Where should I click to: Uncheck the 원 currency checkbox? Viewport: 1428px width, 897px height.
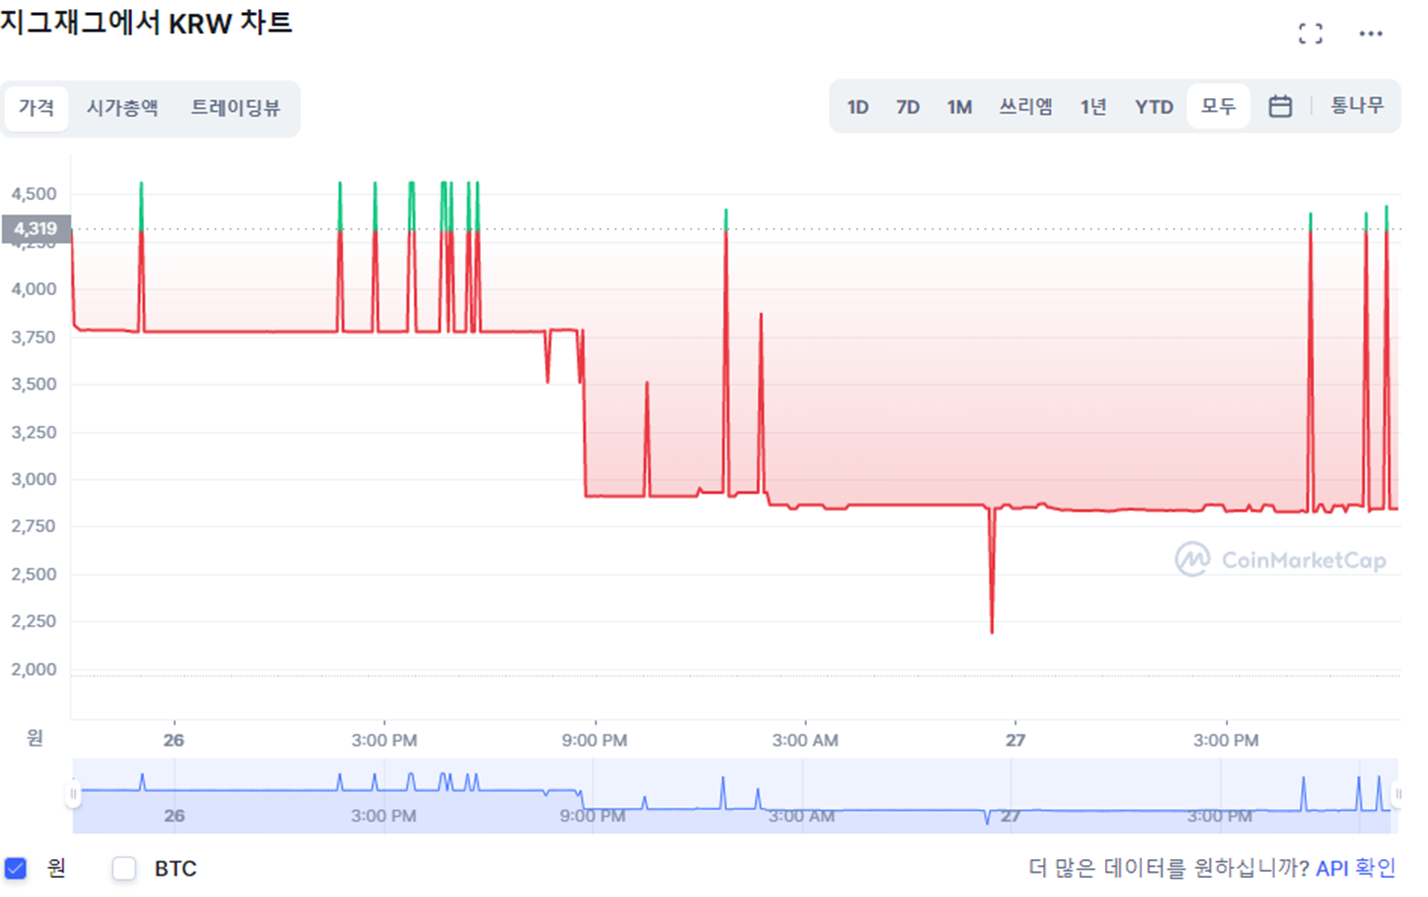coord(16,868)
